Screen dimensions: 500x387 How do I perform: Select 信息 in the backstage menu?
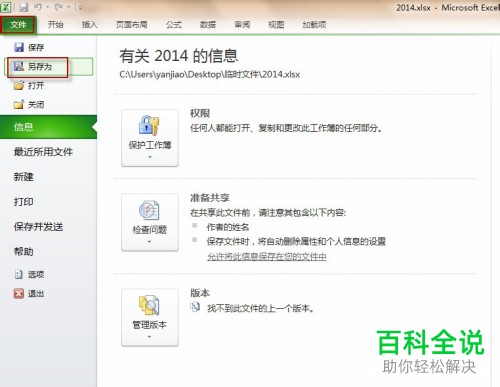point(48,127)
